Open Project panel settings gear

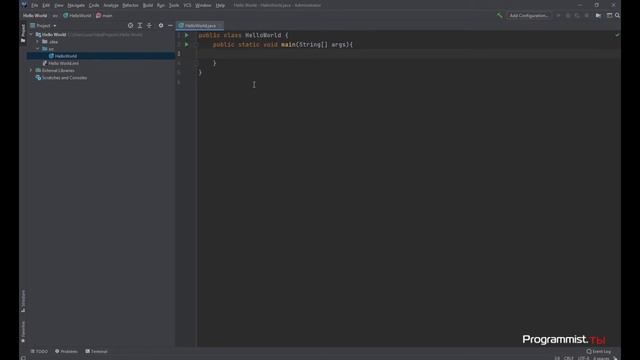pyautogui.click(x=161, y=25)
